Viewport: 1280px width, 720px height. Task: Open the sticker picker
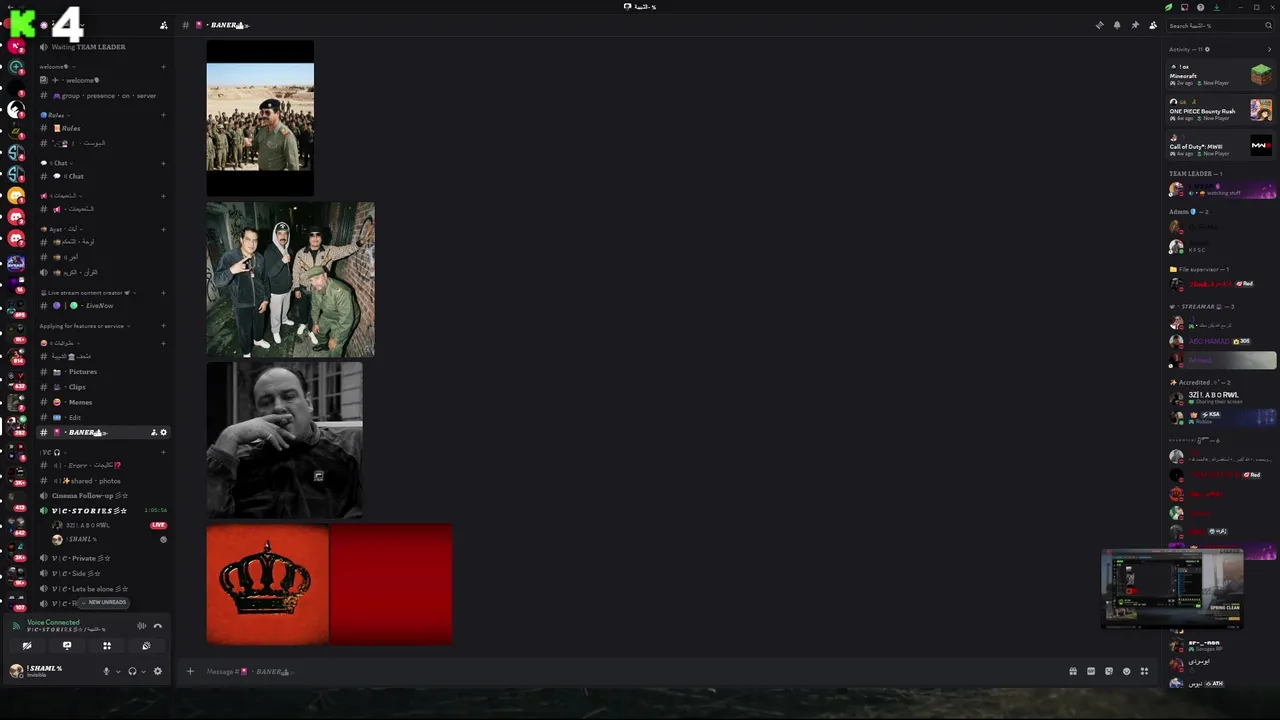tap(1109, 671)
